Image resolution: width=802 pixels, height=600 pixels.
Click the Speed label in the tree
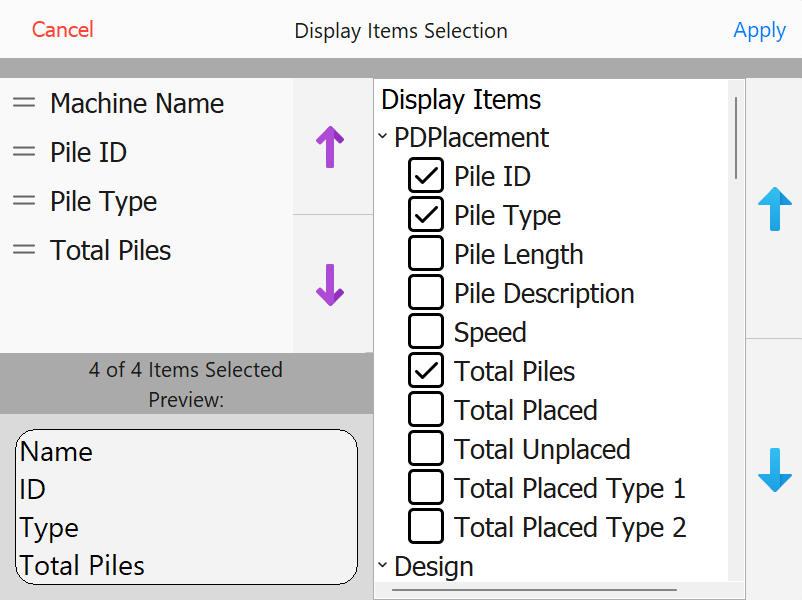pos(490,332)
